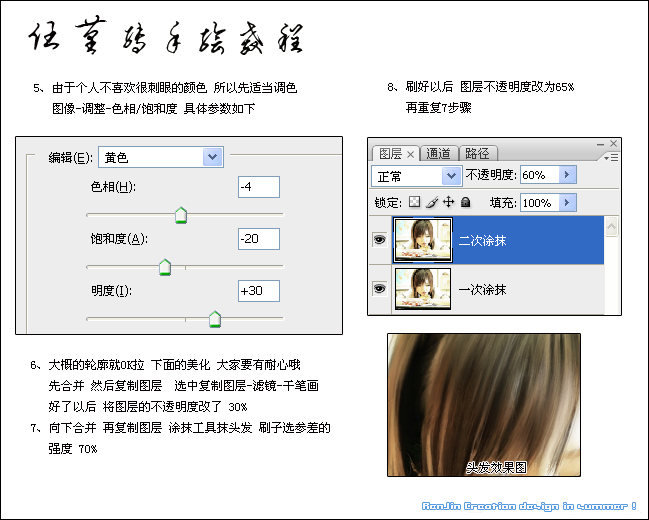Image resolution: width=649 pixels, height=520 pixels.
Task: Click the 一次涂抹 layer thumbnail
Action: (x=423, y=289)
